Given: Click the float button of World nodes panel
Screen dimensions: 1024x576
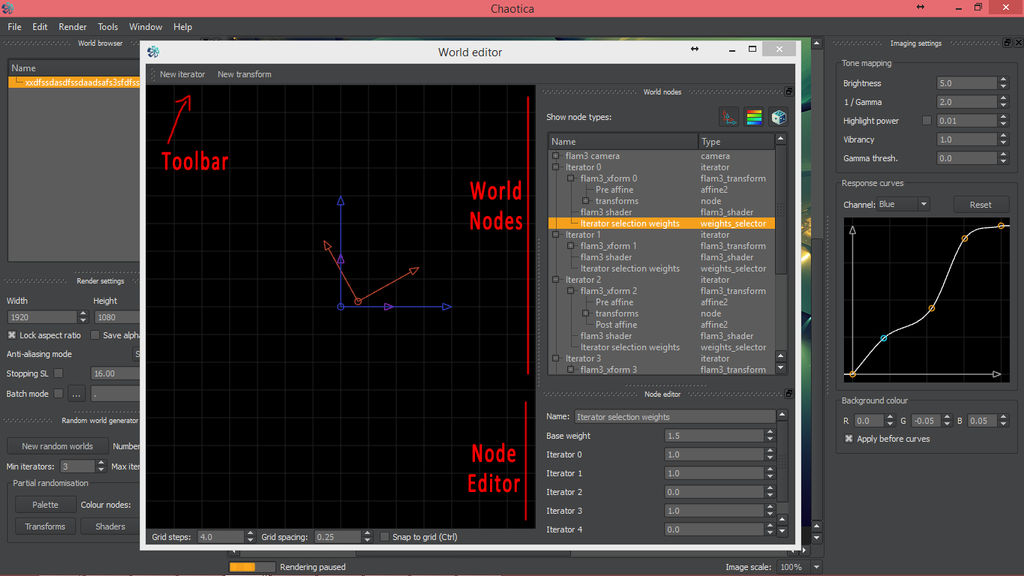Looking at the screenshot, I should click(789, 91).
